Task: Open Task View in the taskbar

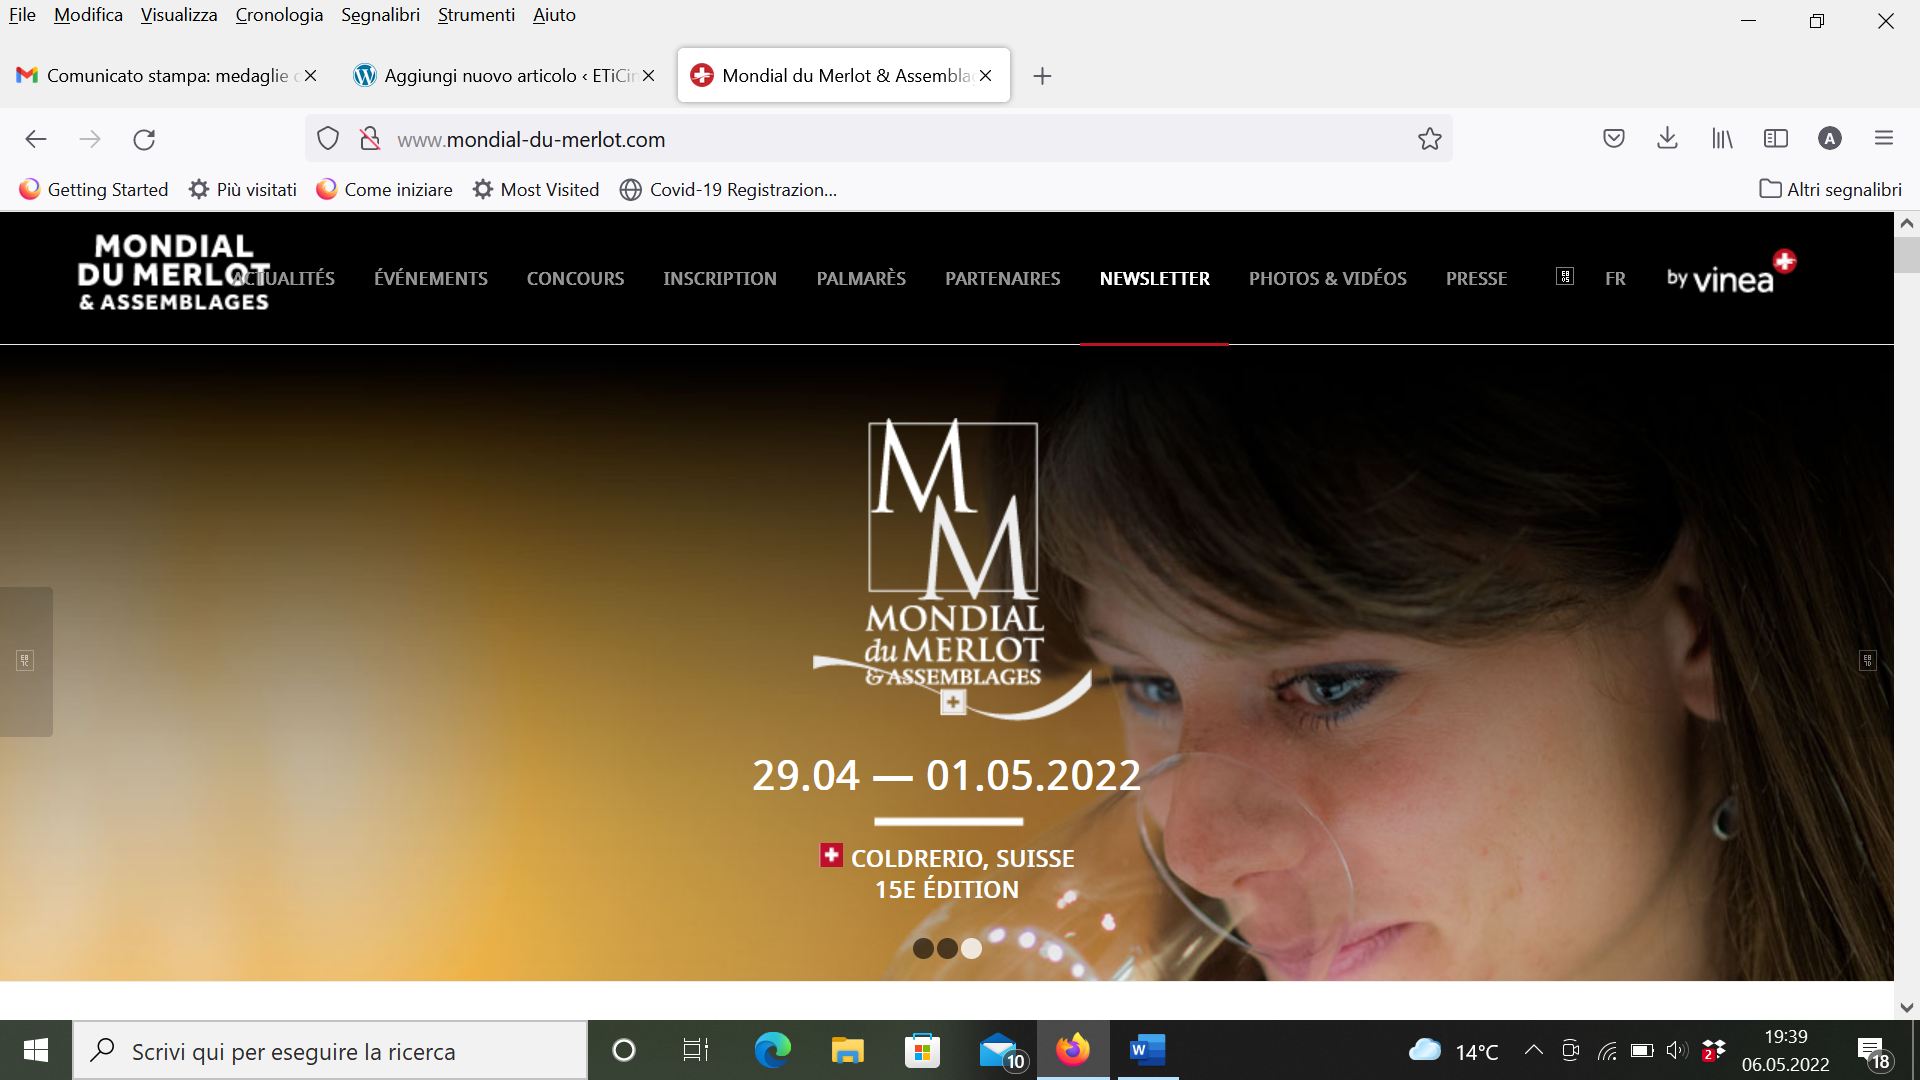Action: coord(696,1050)
